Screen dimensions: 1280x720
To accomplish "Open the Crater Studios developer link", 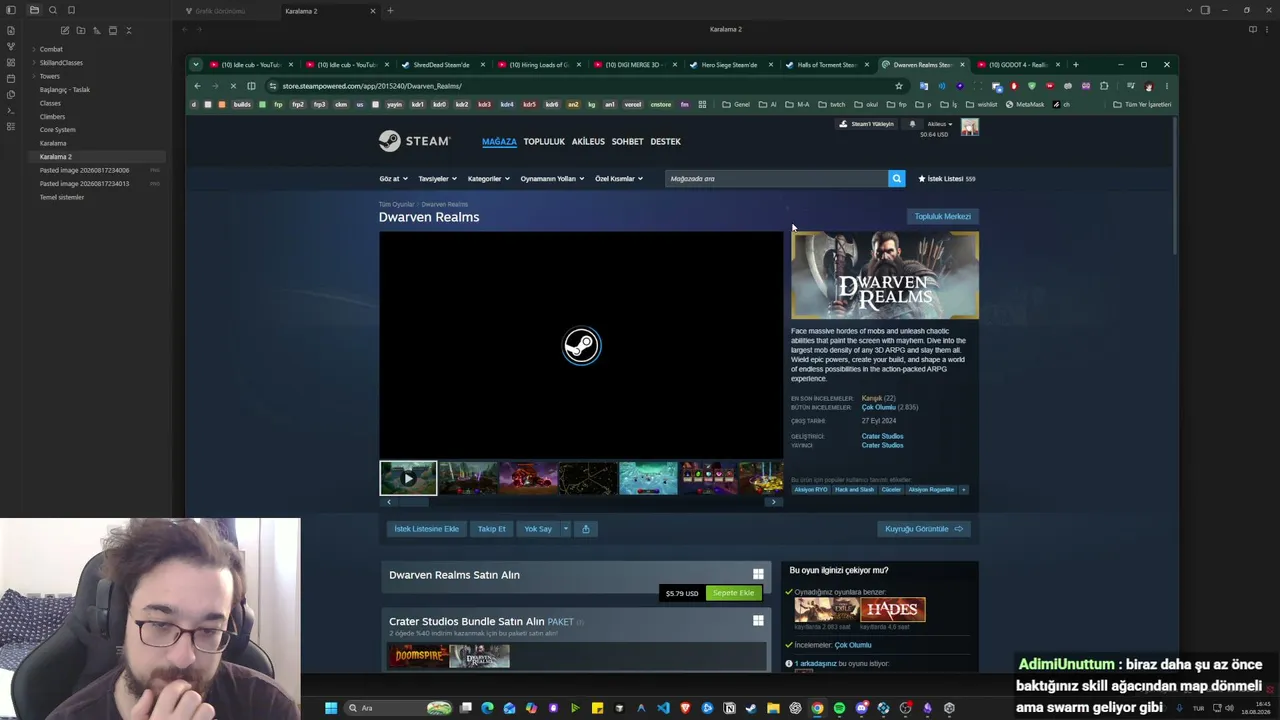I will point(882,436).
